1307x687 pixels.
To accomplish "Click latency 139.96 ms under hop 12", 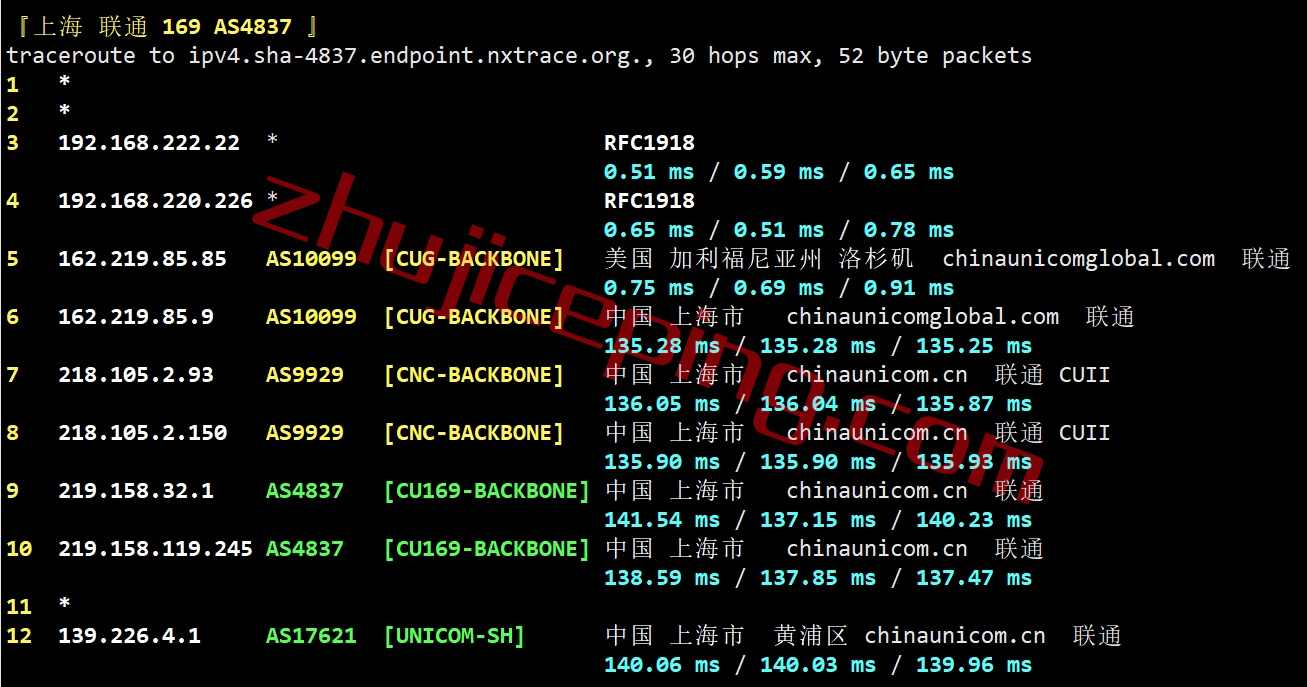I will tap(974, 665).
